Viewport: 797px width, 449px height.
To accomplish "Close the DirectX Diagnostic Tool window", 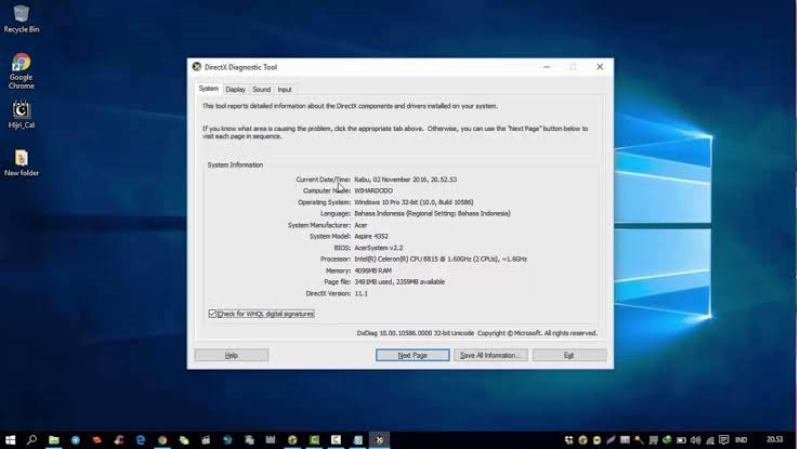I will 600,67.
